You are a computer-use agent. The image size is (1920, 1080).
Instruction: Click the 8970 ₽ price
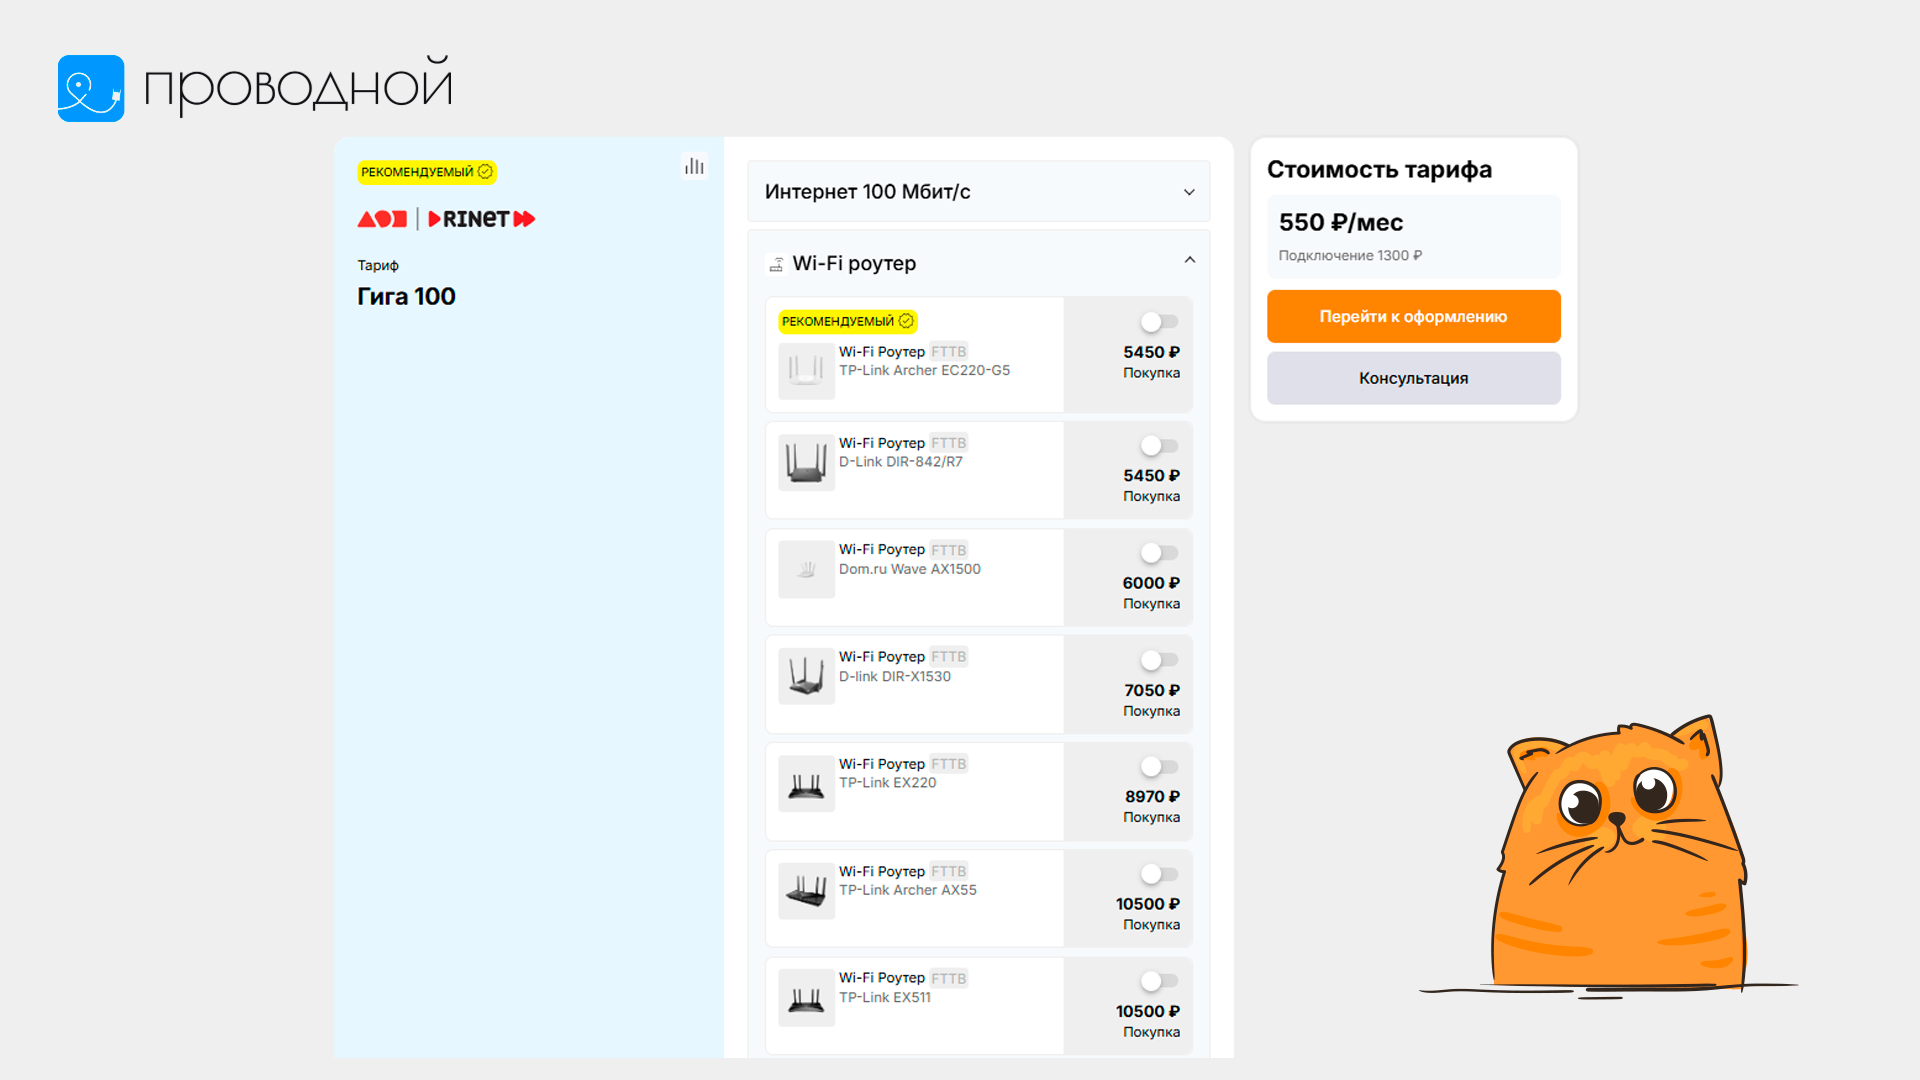[1152, 797]
